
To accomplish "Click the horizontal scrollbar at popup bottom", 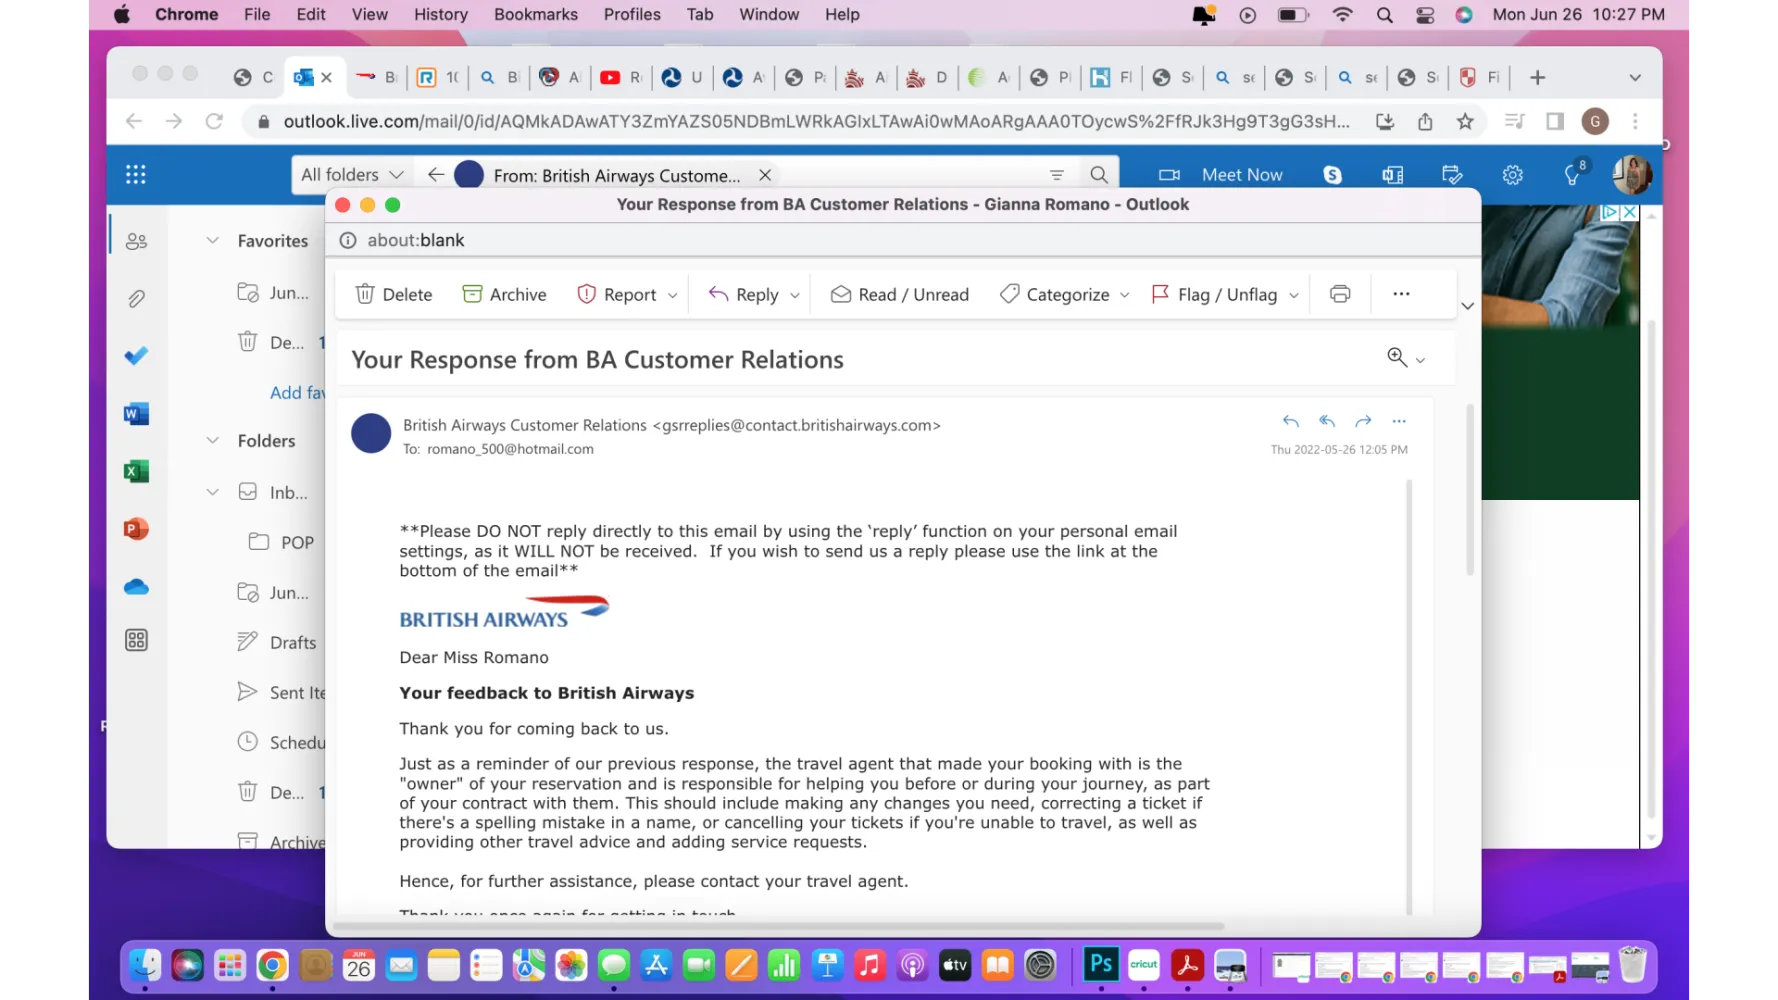I will point(780,926).
